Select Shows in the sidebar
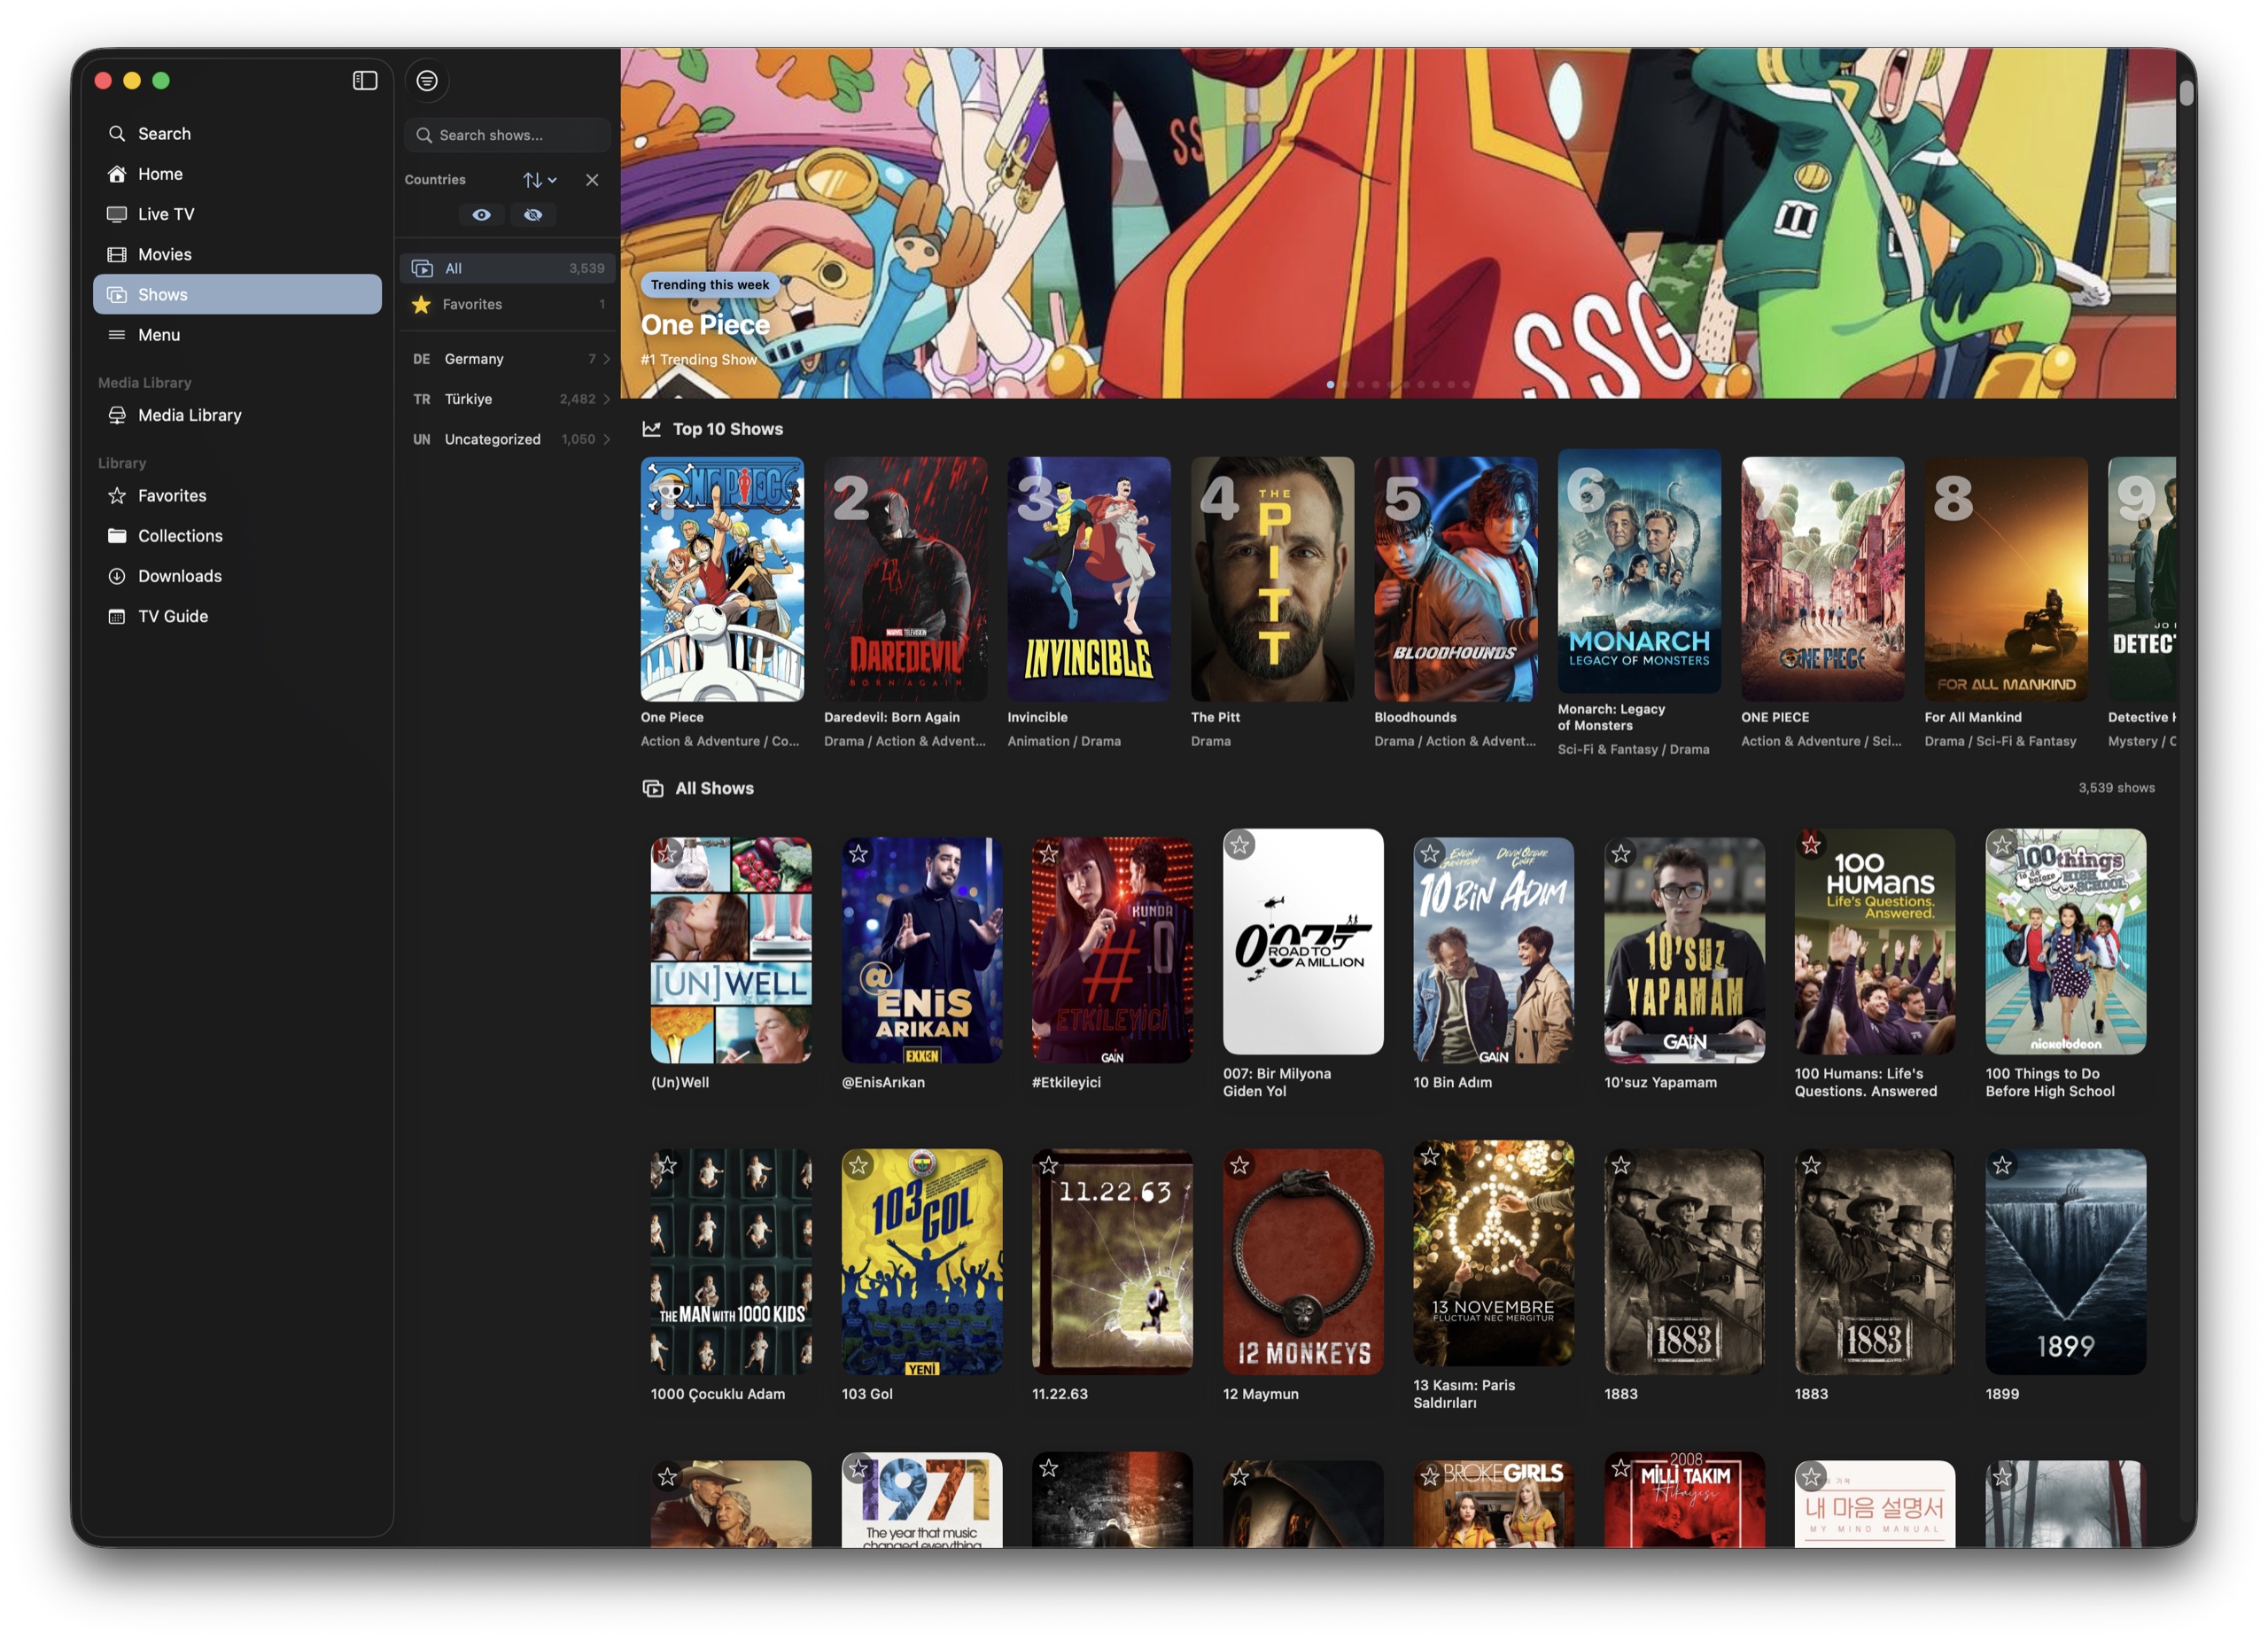Viewport: 2268px width, 1641px height. pos(237,294)
